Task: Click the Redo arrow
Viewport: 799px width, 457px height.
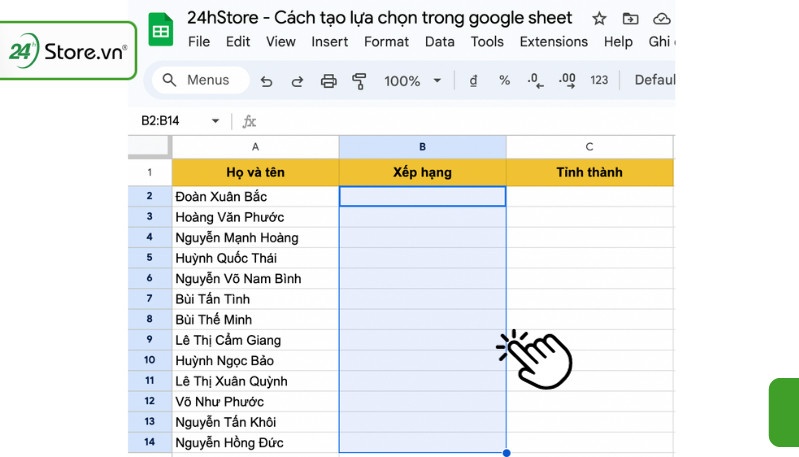Action: tap(297, 81)
